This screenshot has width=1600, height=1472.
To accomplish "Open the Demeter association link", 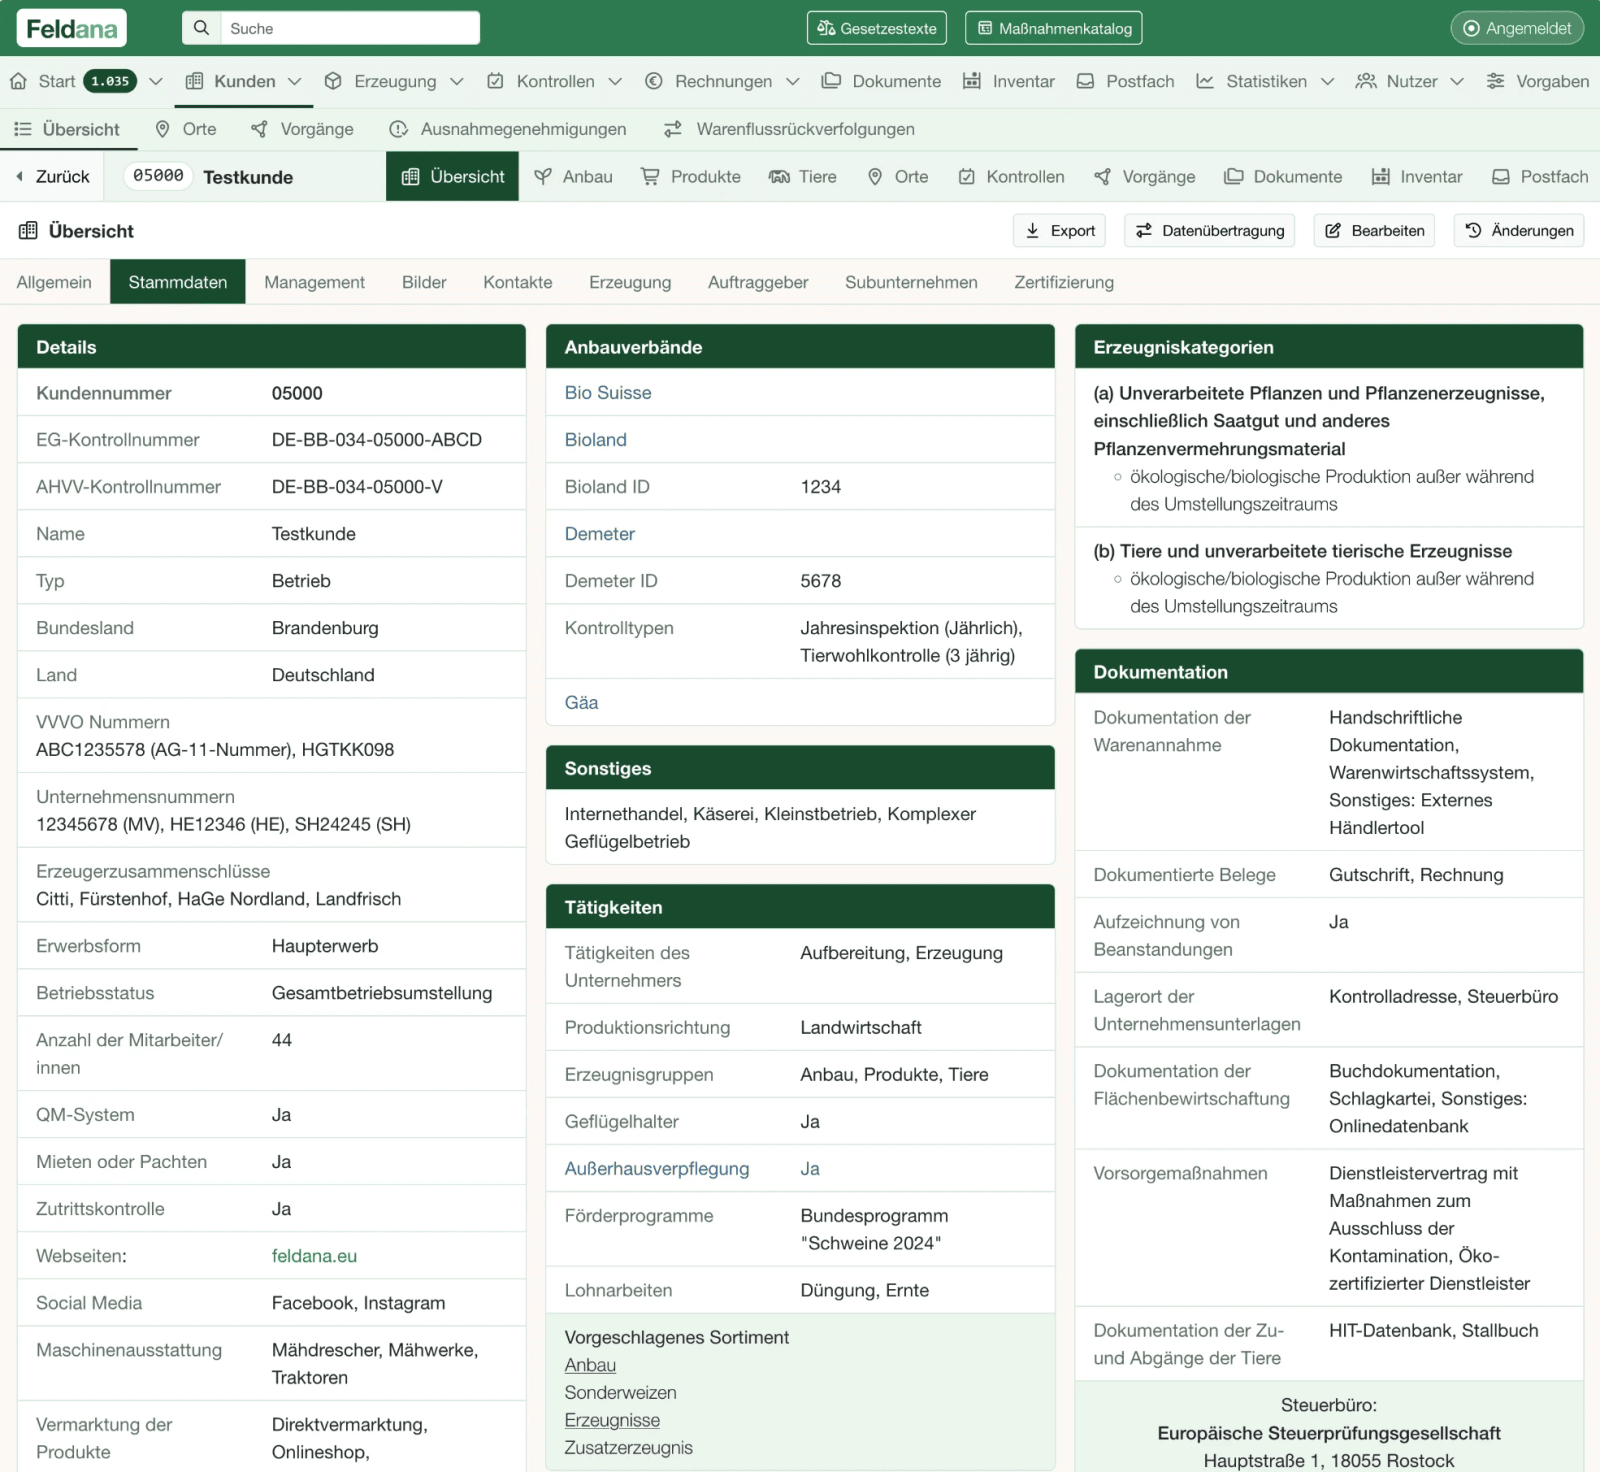I will click(x=599, y=534).
